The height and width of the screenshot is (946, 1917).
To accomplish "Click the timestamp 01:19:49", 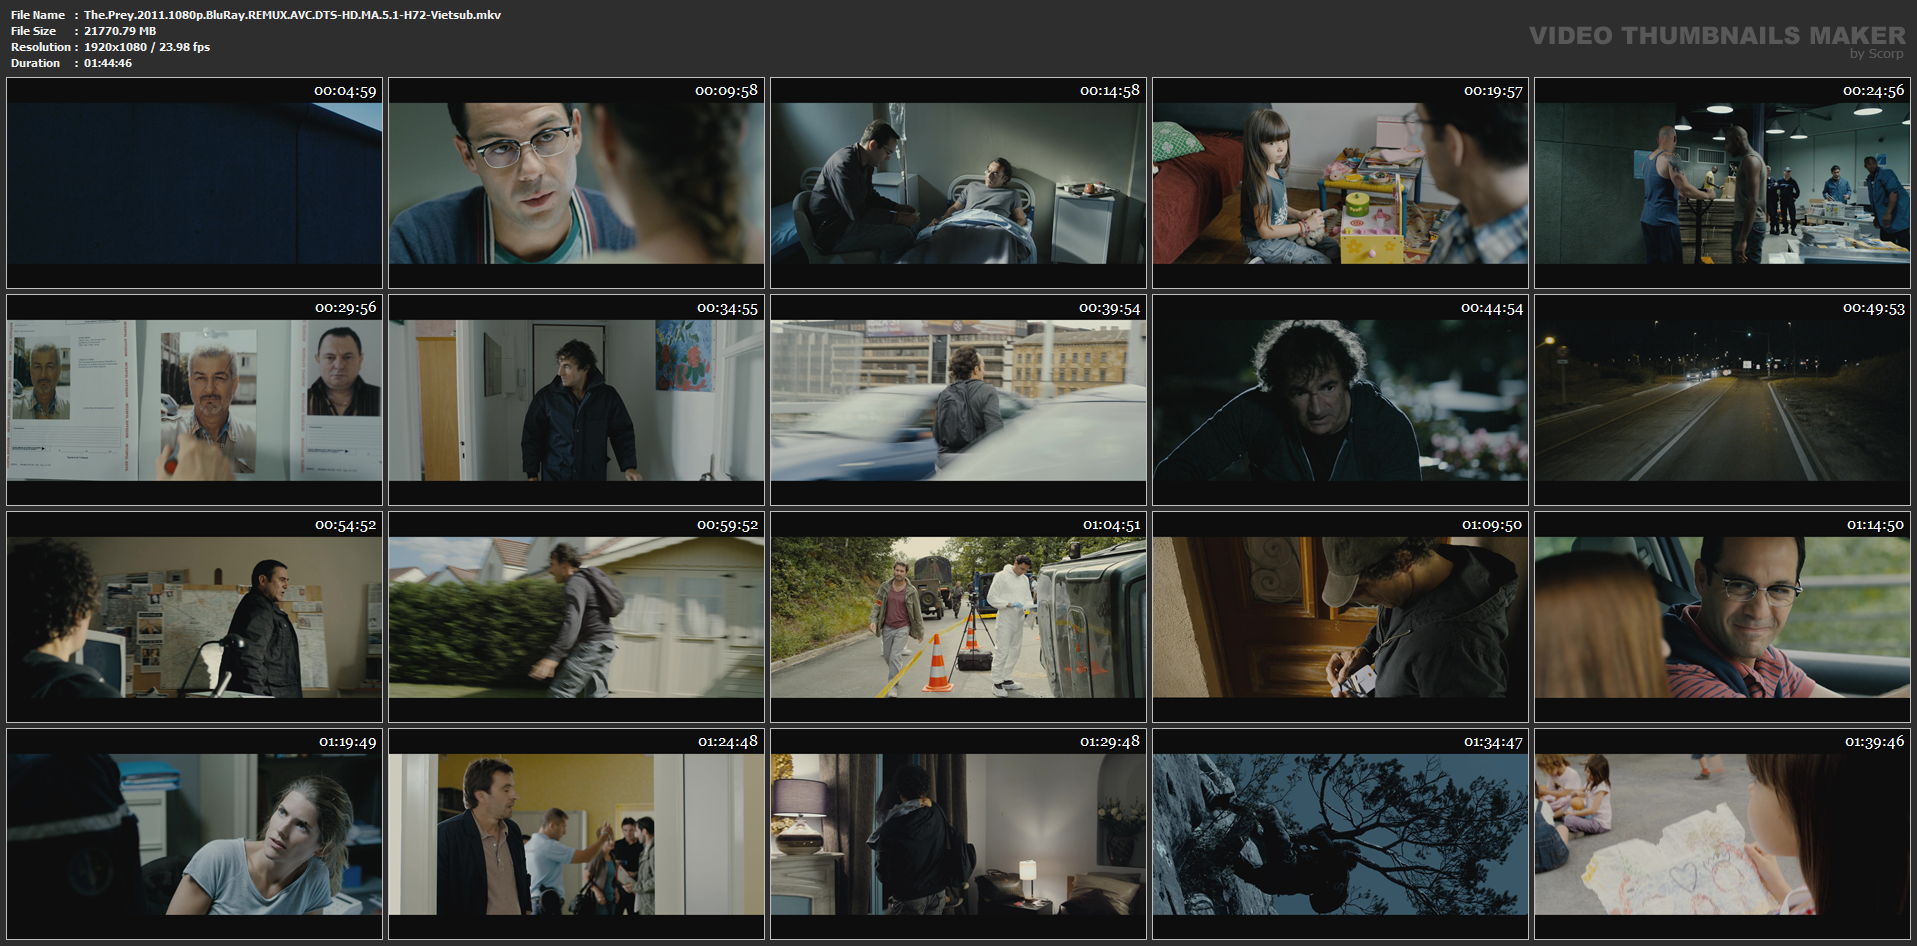I will click(348, 742).
